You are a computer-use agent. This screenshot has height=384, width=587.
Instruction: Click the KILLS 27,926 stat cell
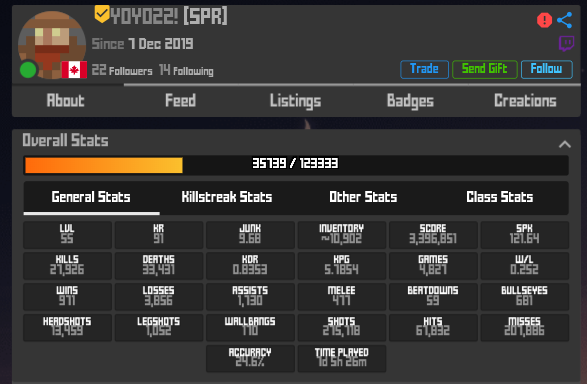tap(67, 266)
